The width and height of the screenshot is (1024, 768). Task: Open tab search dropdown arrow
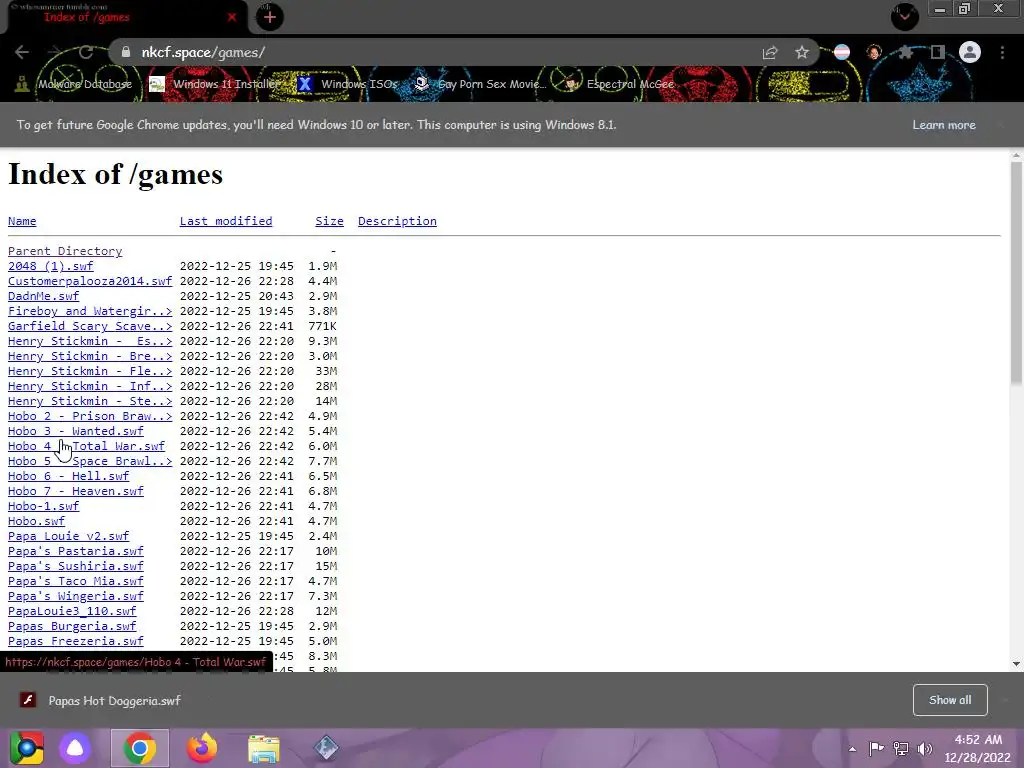[x=905, y=16]
